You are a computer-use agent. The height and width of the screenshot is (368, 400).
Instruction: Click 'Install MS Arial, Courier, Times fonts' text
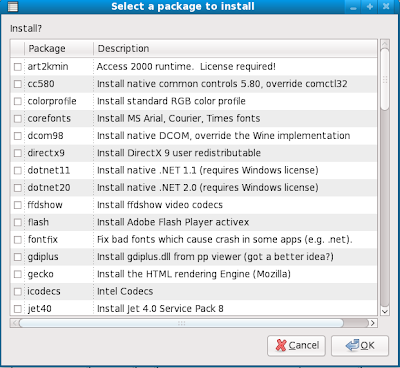tap(179, 119)
